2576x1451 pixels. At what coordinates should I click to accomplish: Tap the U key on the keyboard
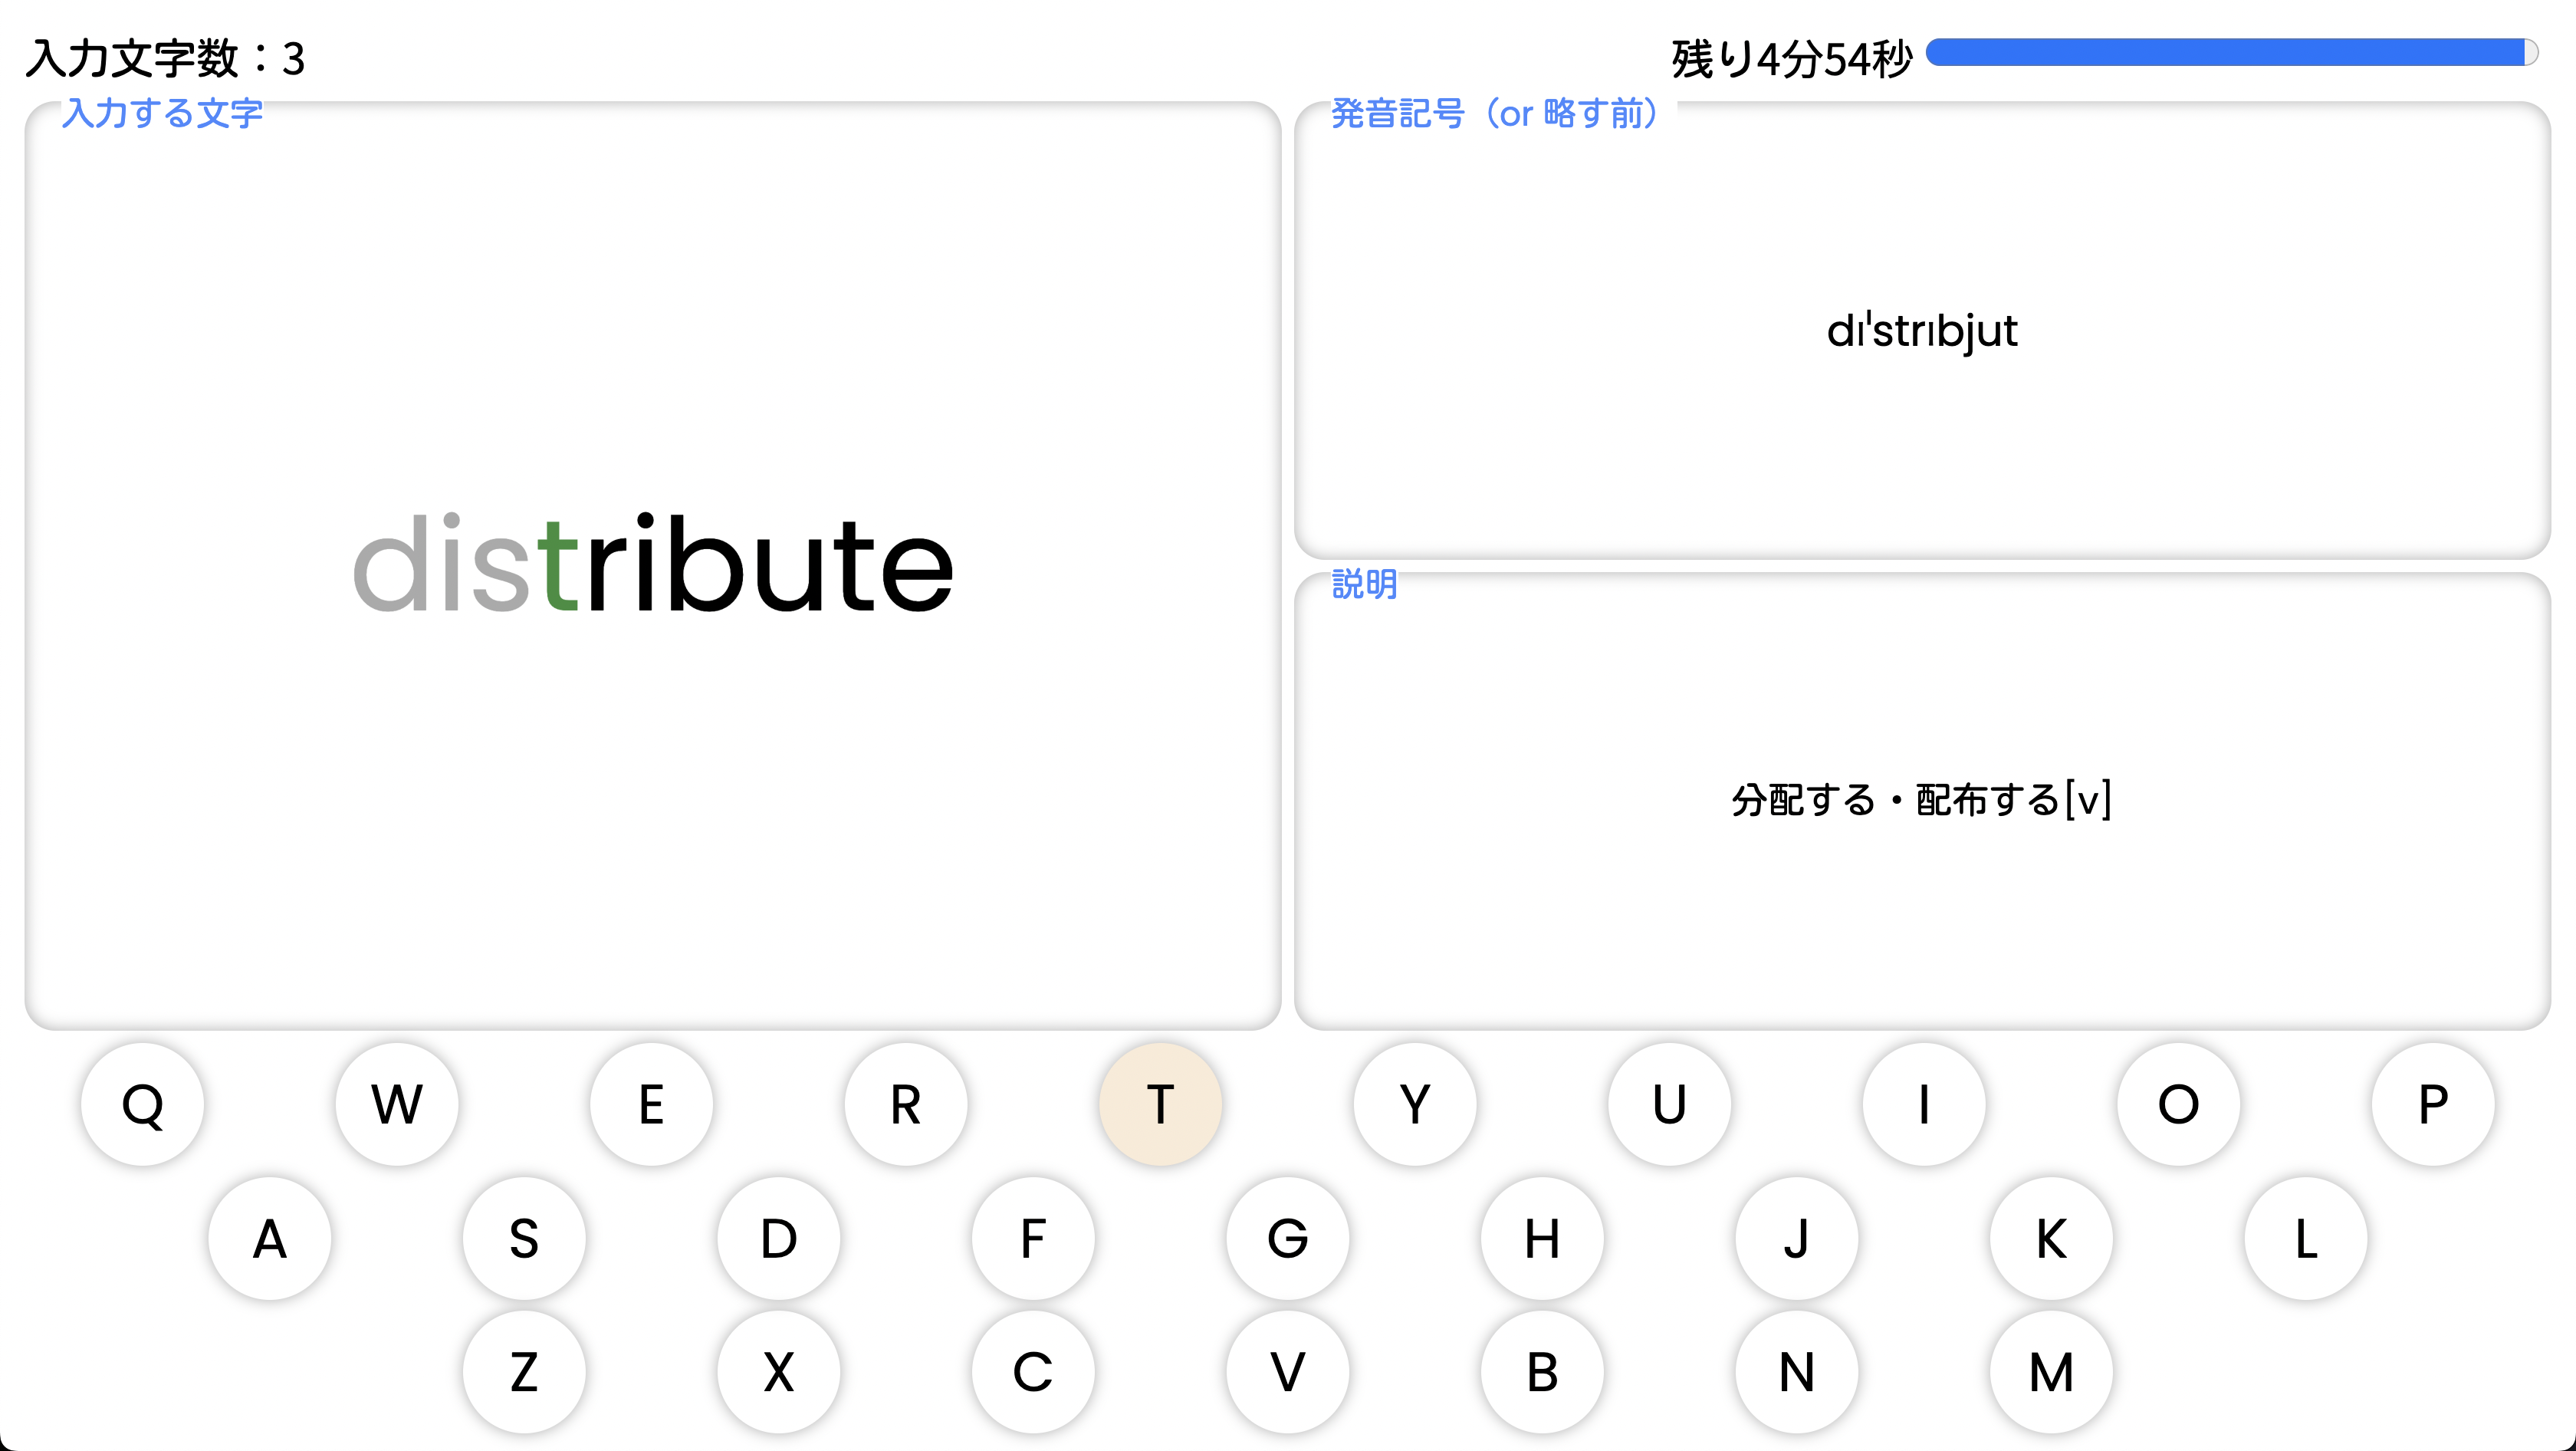1669,1104
